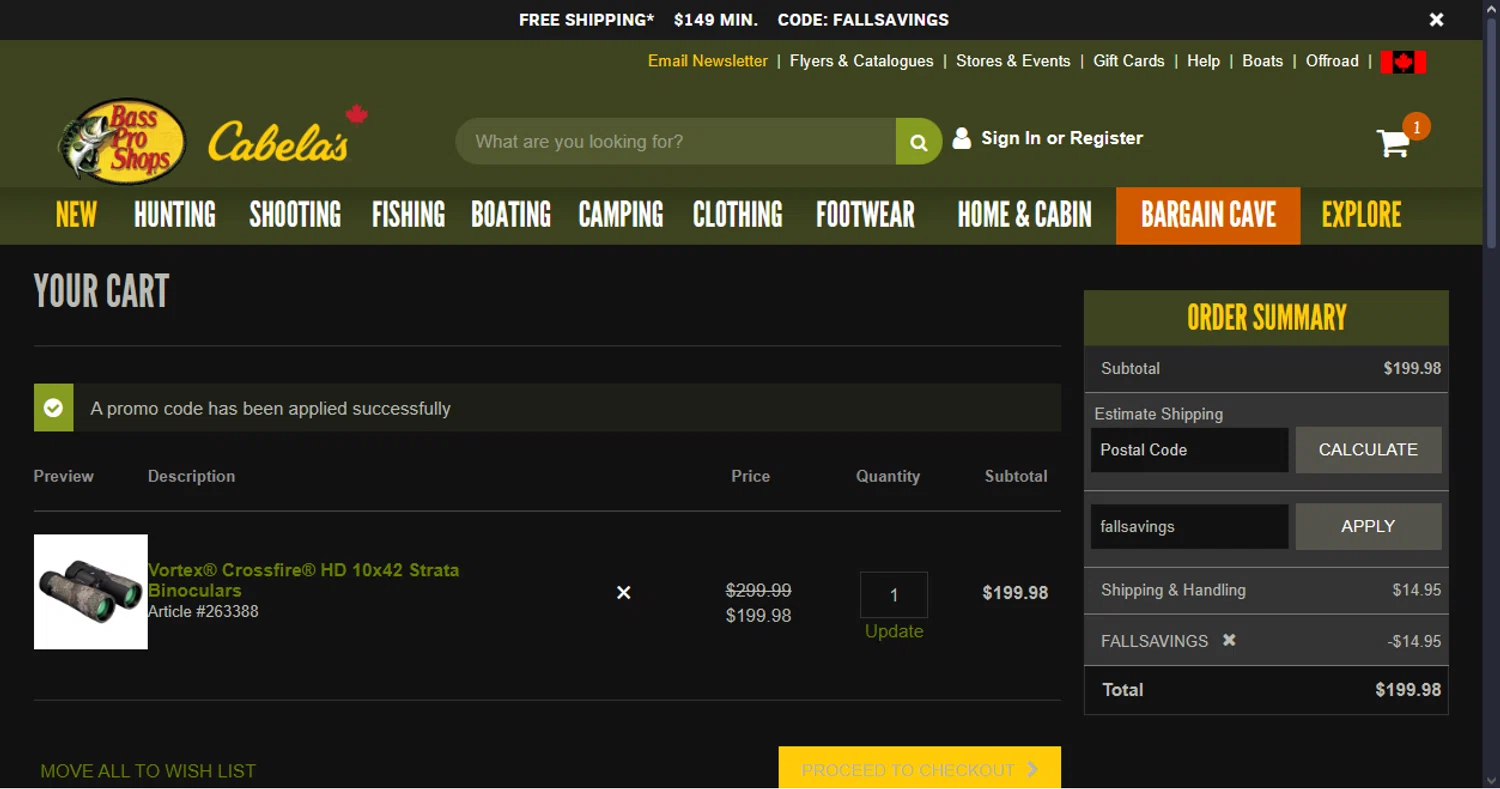Open the shopping cart icon
This screenshot has width=1500, height=789.
pos(1393,143)
